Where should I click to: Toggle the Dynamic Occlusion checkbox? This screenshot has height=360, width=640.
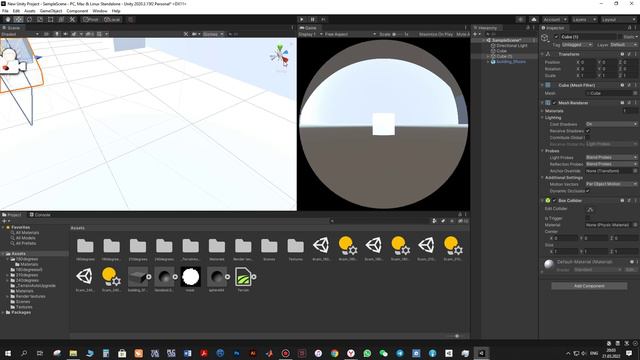tap(588, 191)
